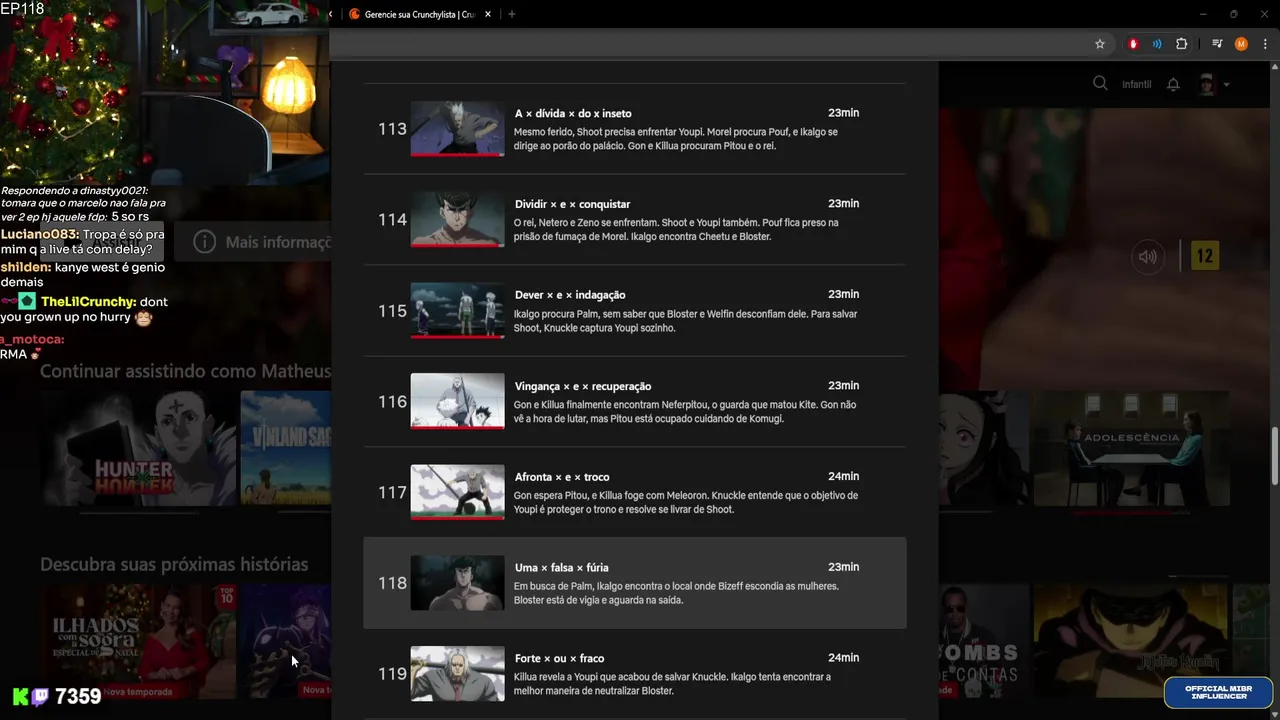Select the episode title Dividir e conquistar

(572, 204)
